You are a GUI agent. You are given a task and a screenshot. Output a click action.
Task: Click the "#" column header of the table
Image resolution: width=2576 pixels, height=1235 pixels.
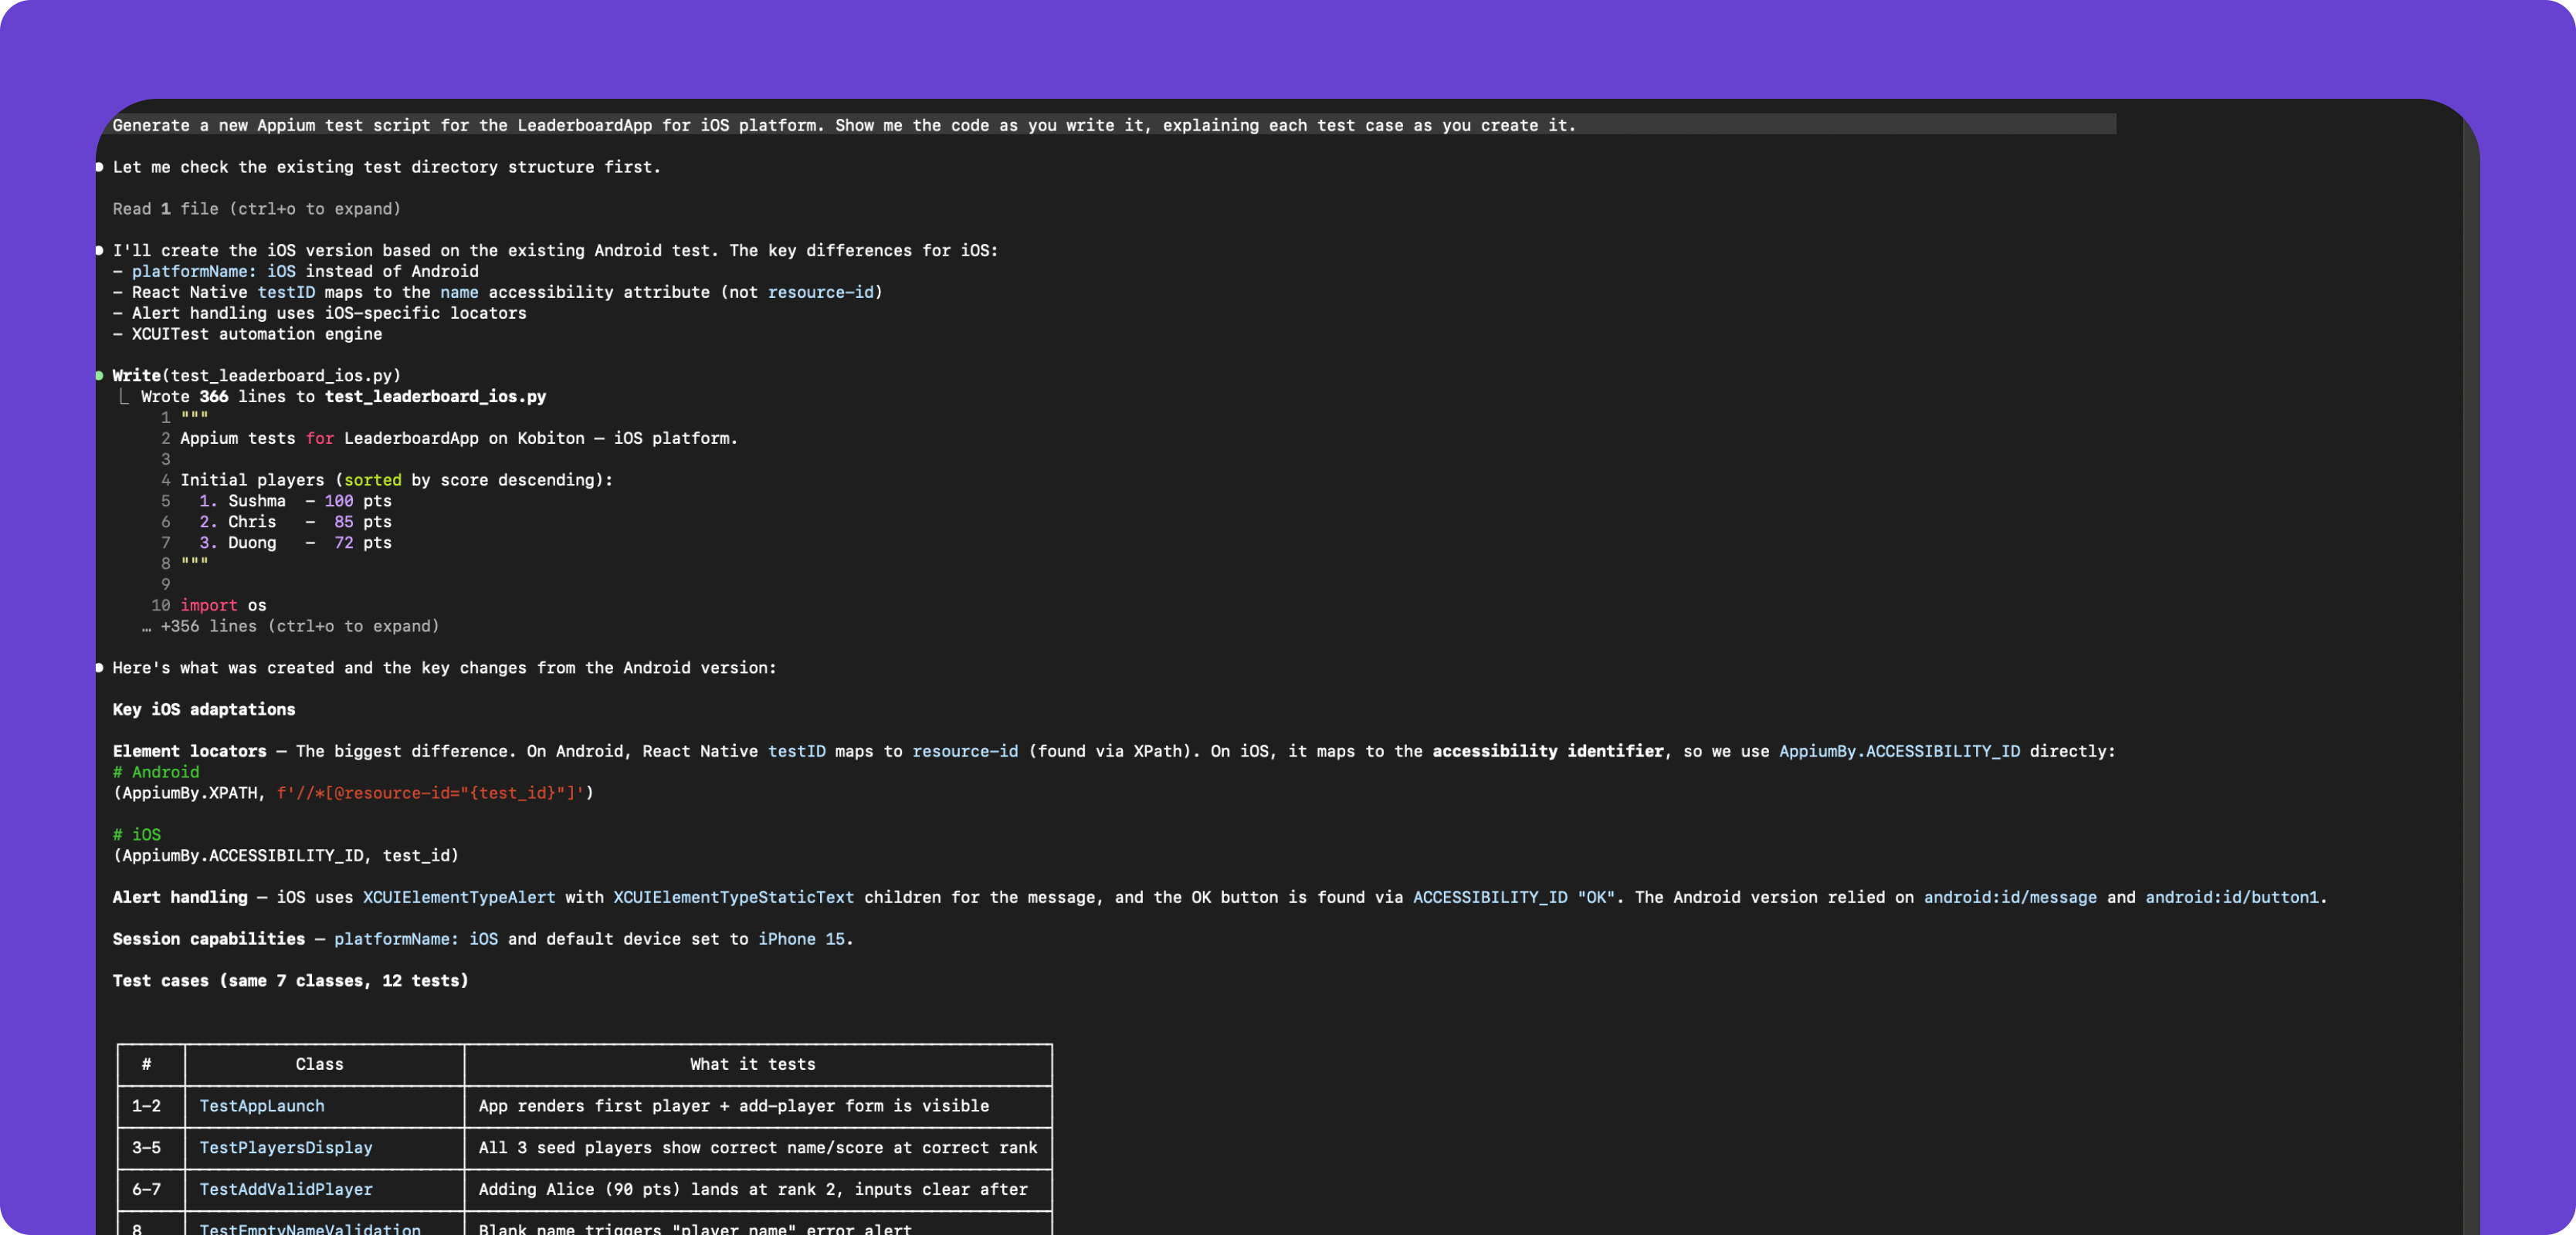click(x=146, y=1064)
